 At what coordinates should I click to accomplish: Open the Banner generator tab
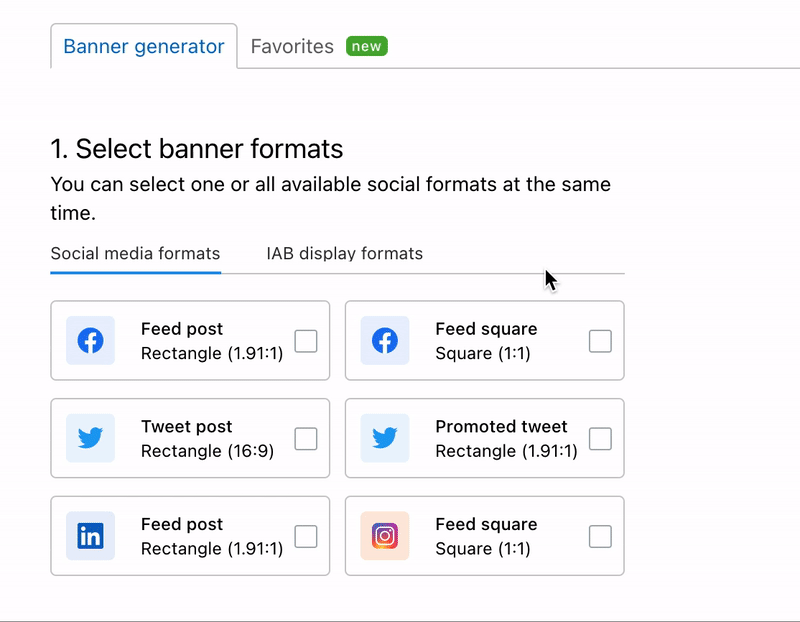(x=143, y=46)
